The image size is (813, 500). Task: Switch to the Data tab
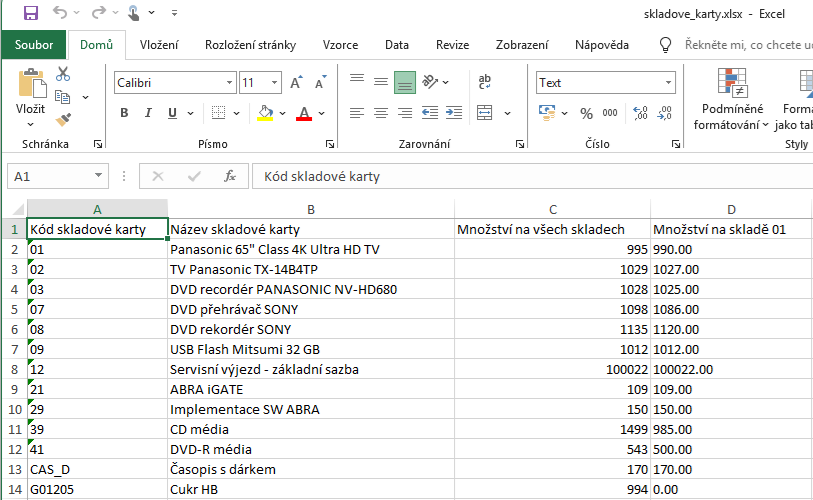click(x=397, y=45)
